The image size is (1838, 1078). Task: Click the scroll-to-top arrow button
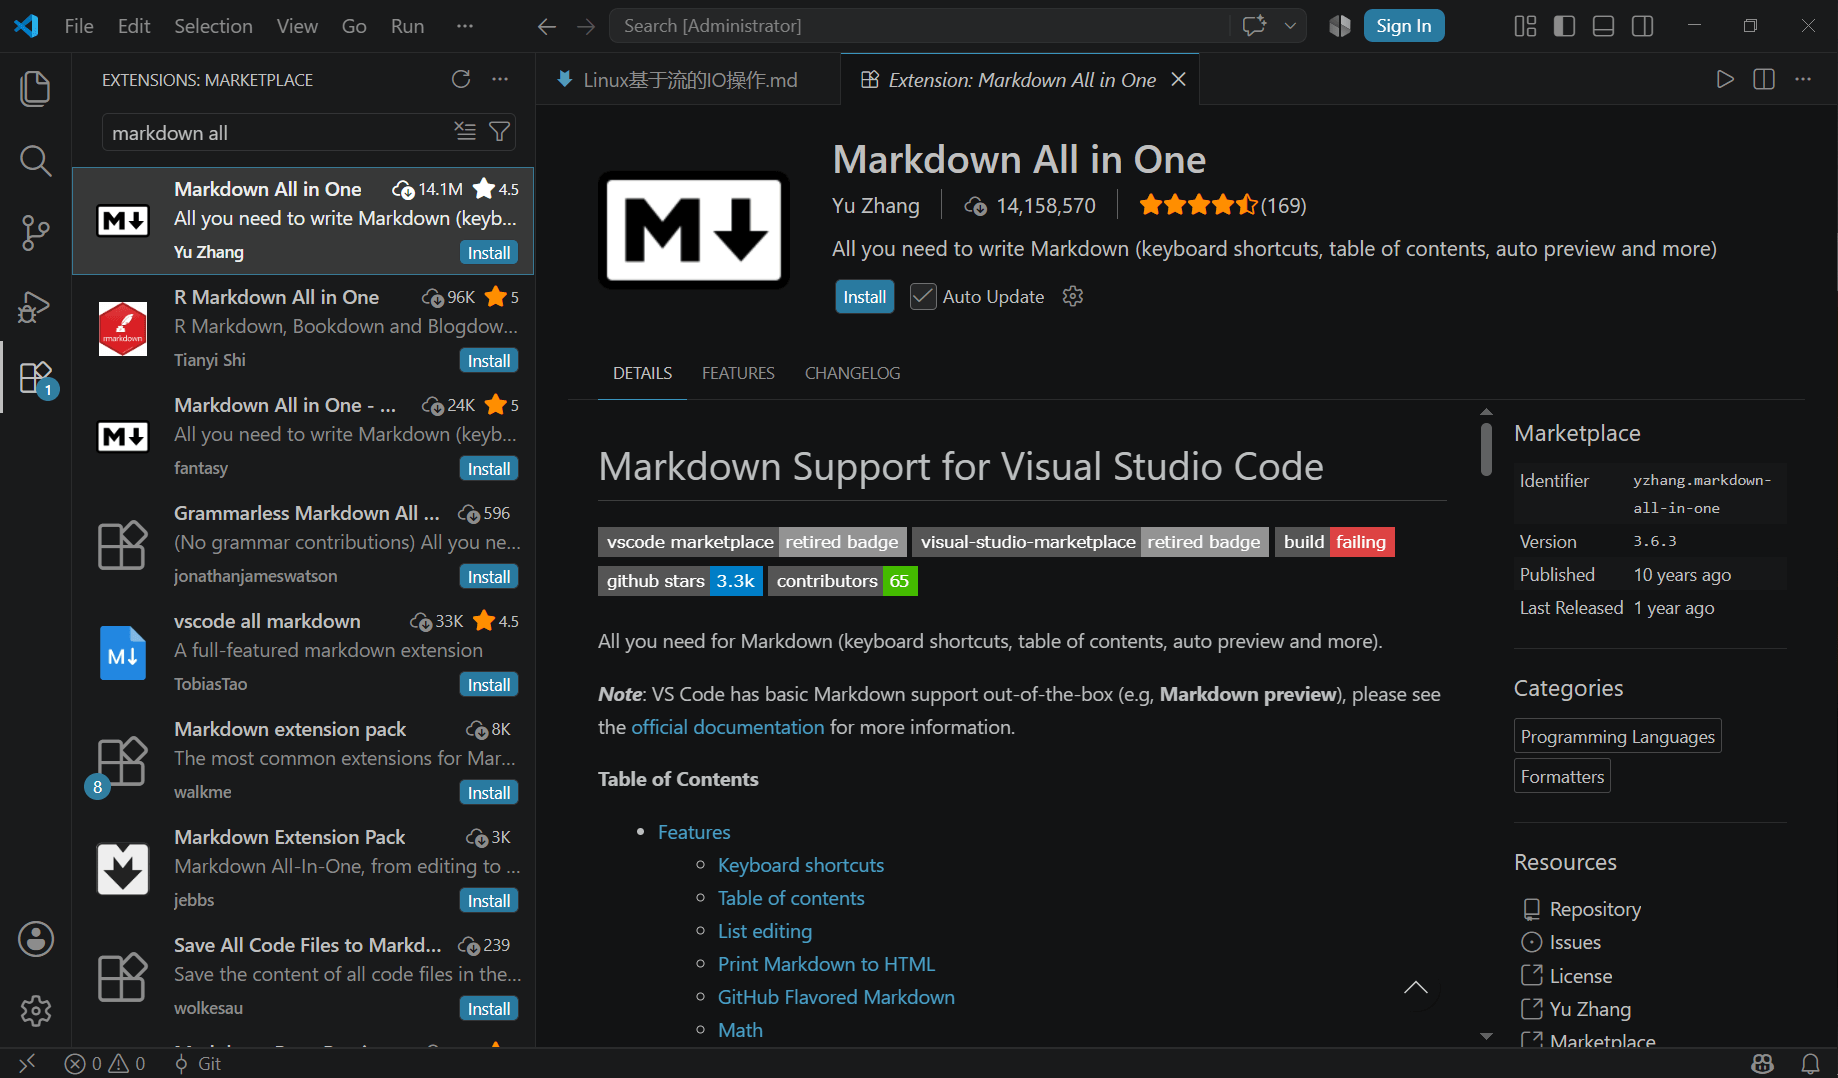pyautogui.click(x=1415, y=987)
